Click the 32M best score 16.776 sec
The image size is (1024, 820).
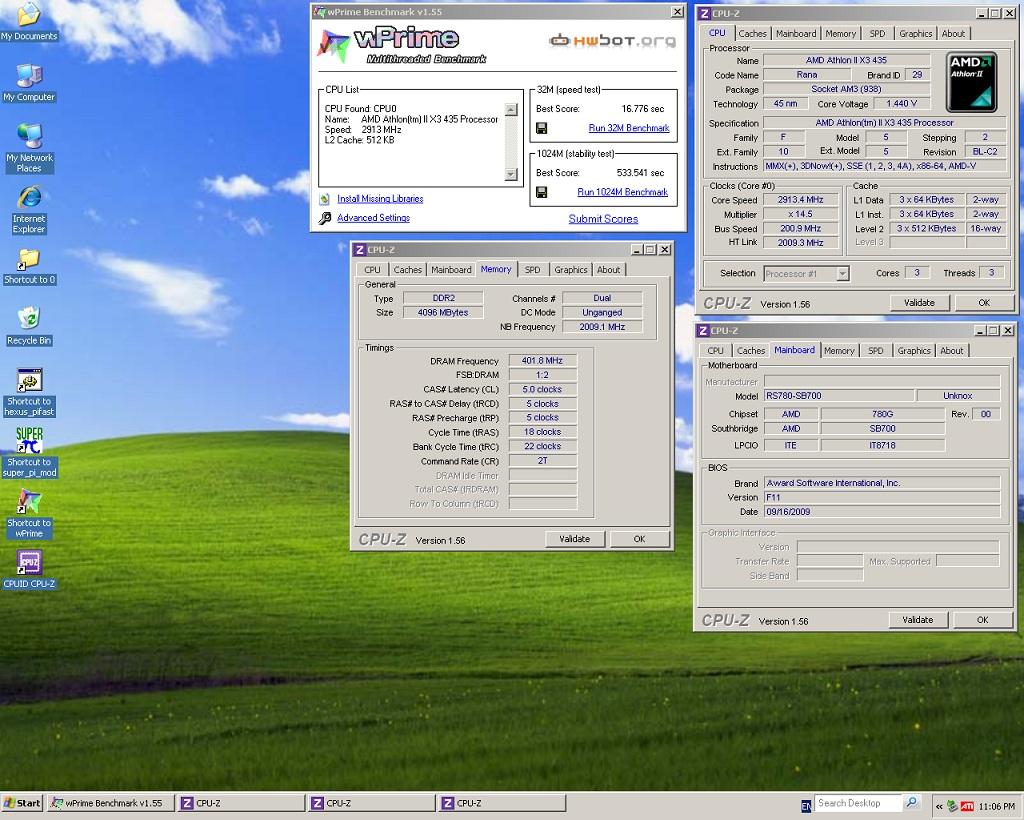click(x=643, y=109)
